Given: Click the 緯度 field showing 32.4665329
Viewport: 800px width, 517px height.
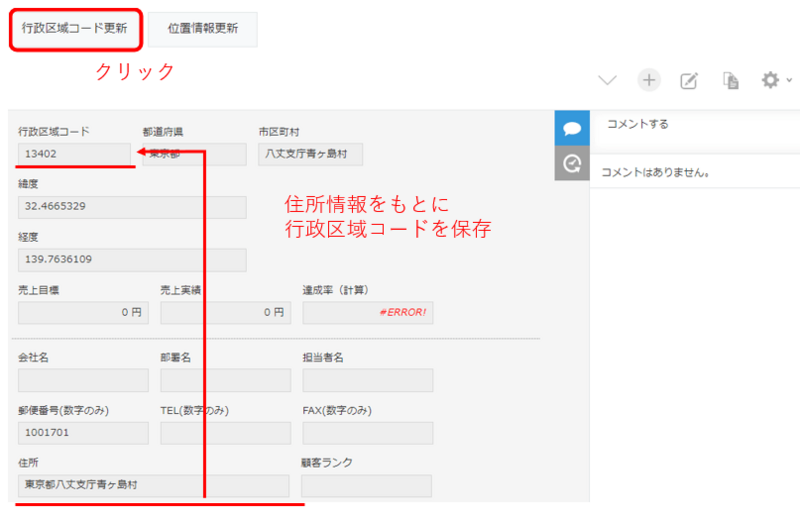Looking at the screenshot, I should 132,207.
